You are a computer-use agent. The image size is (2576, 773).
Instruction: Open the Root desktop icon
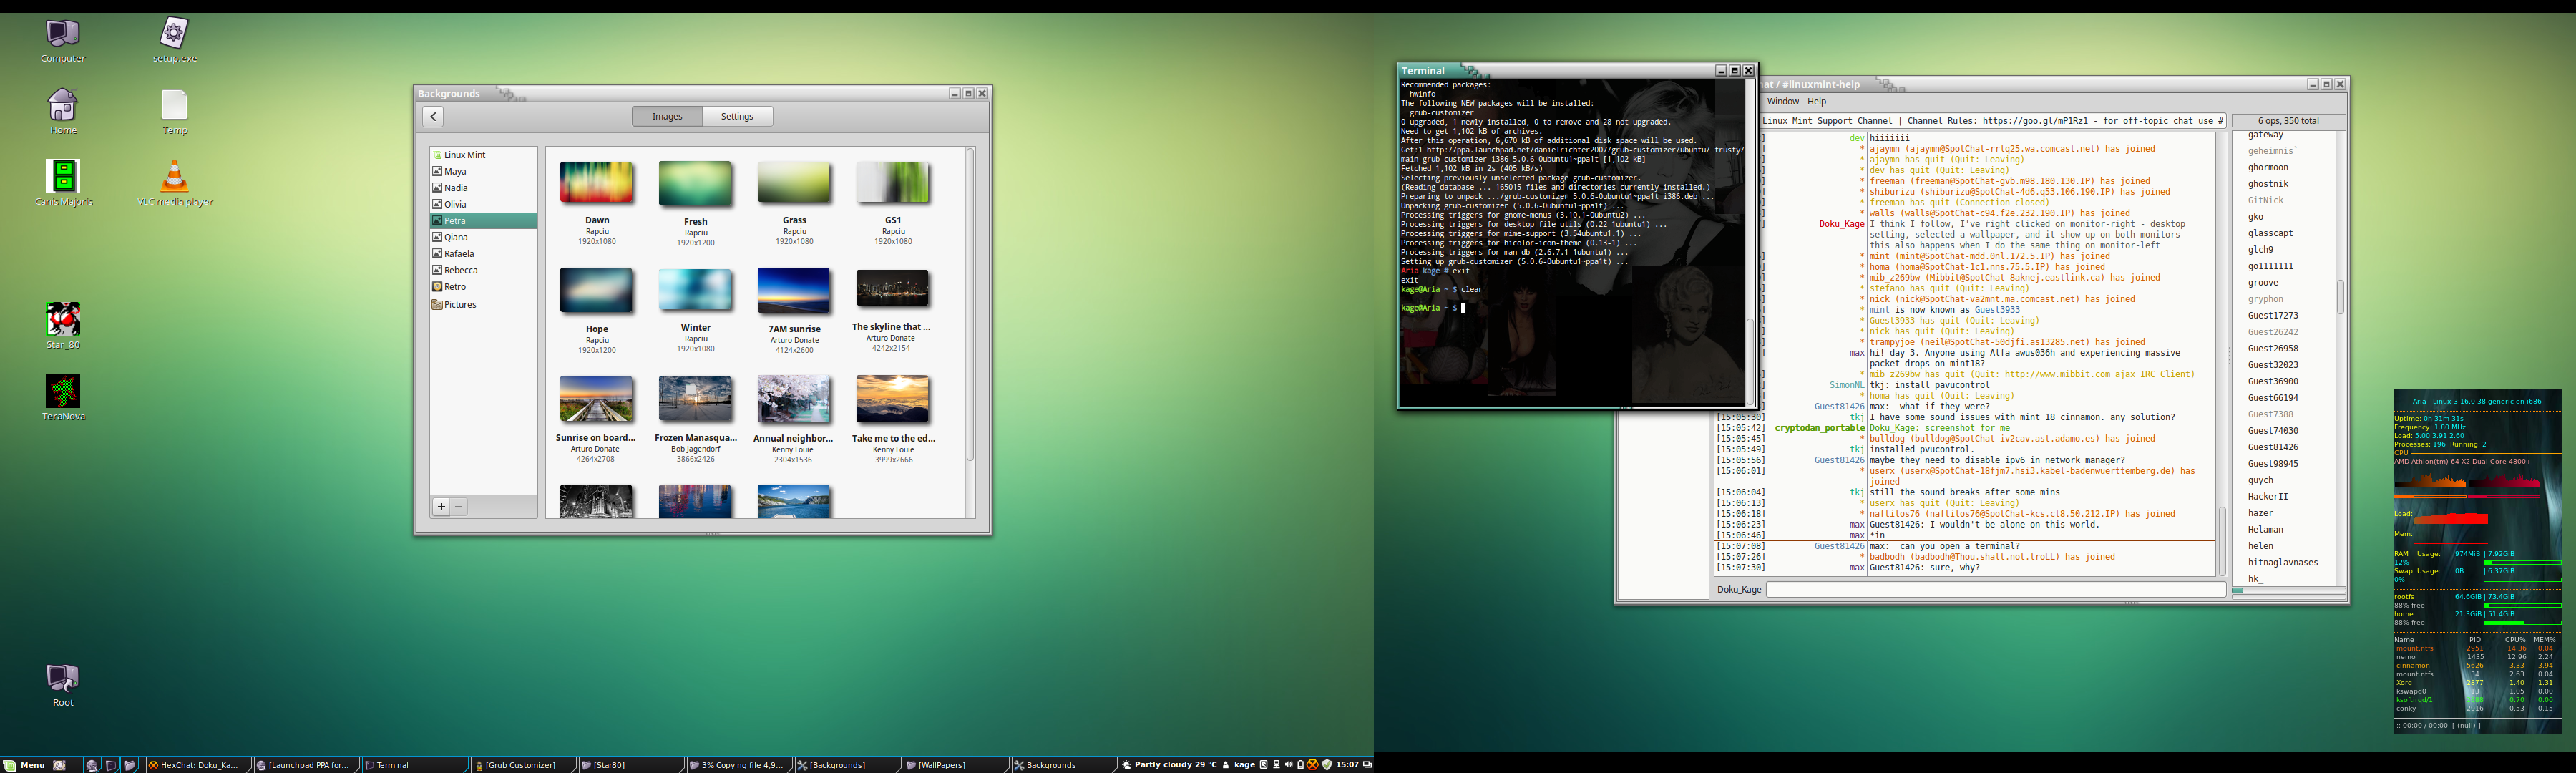63,685
